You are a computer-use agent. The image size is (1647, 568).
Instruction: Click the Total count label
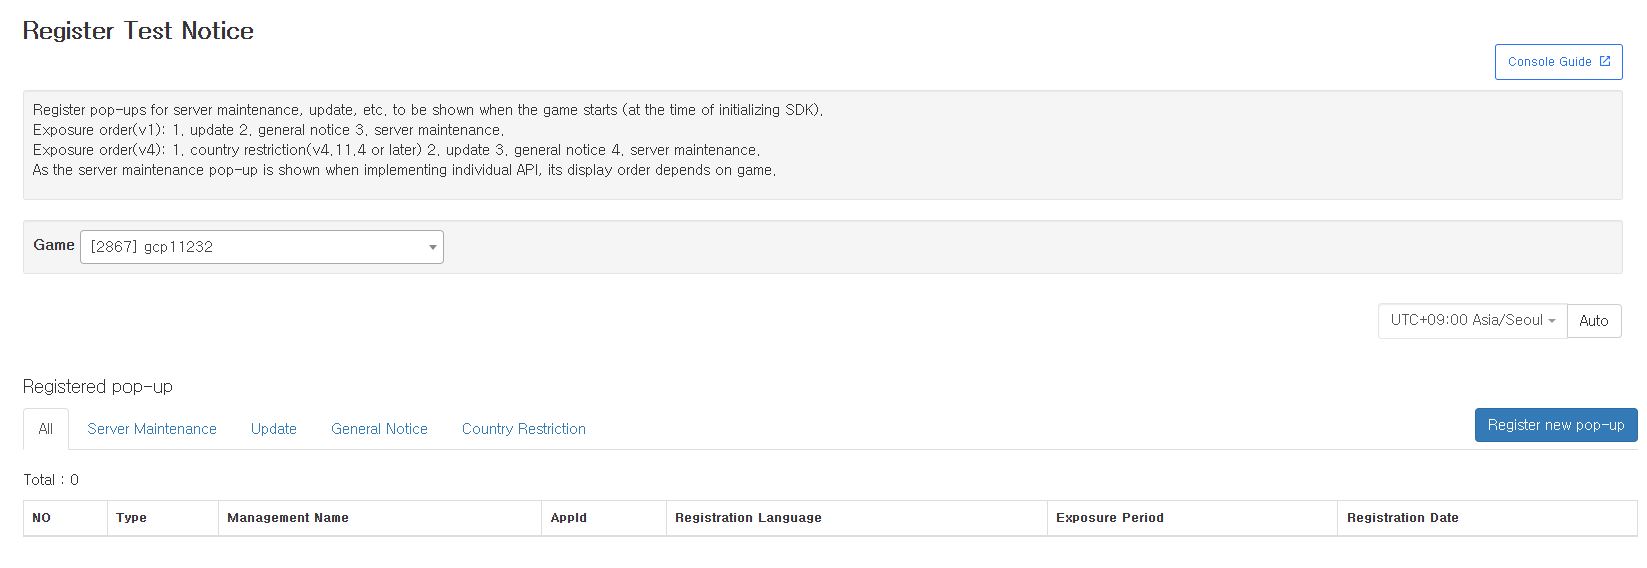point(51,480)
